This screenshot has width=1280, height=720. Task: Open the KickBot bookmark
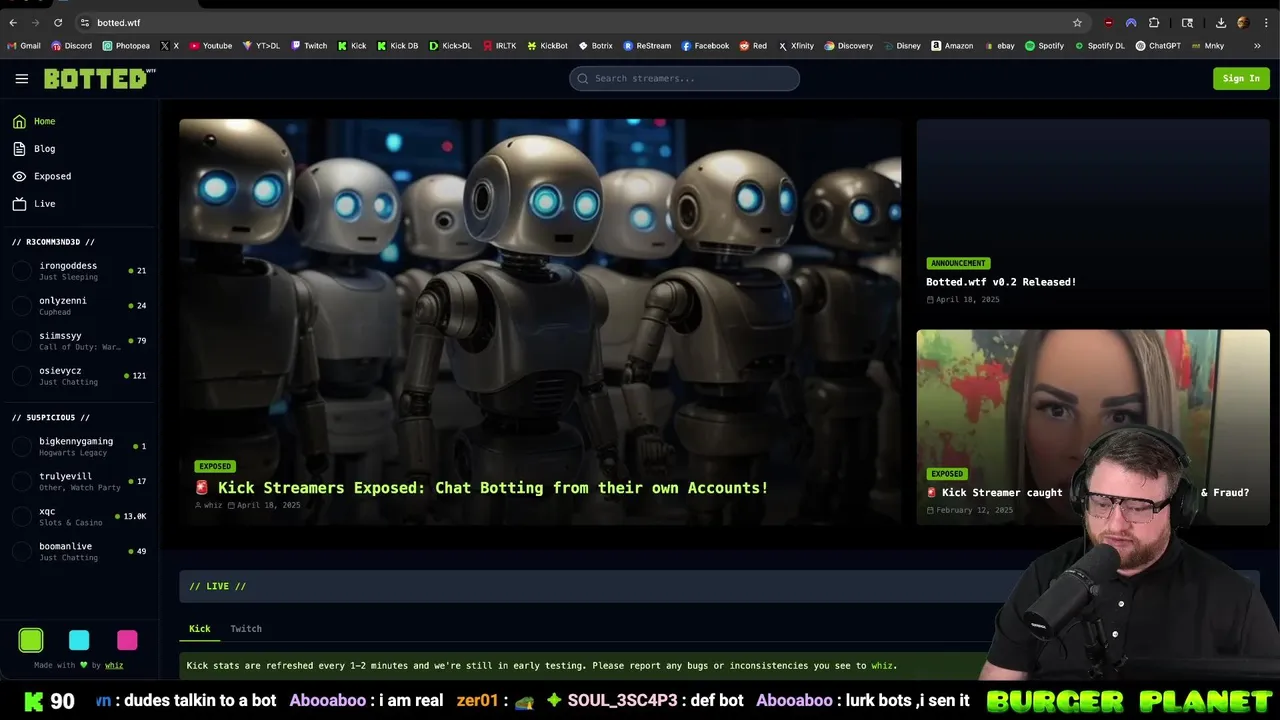click(547, 46)
